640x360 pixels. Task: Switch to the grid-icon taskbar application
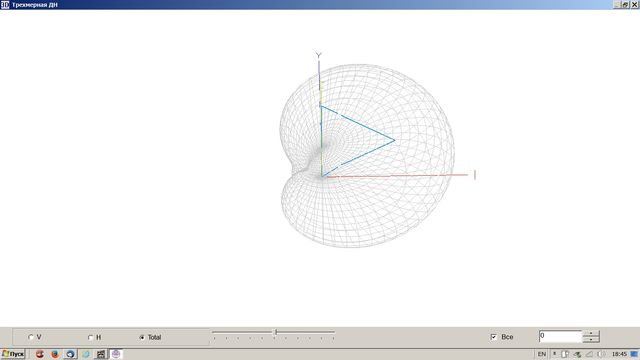point(101,354)
